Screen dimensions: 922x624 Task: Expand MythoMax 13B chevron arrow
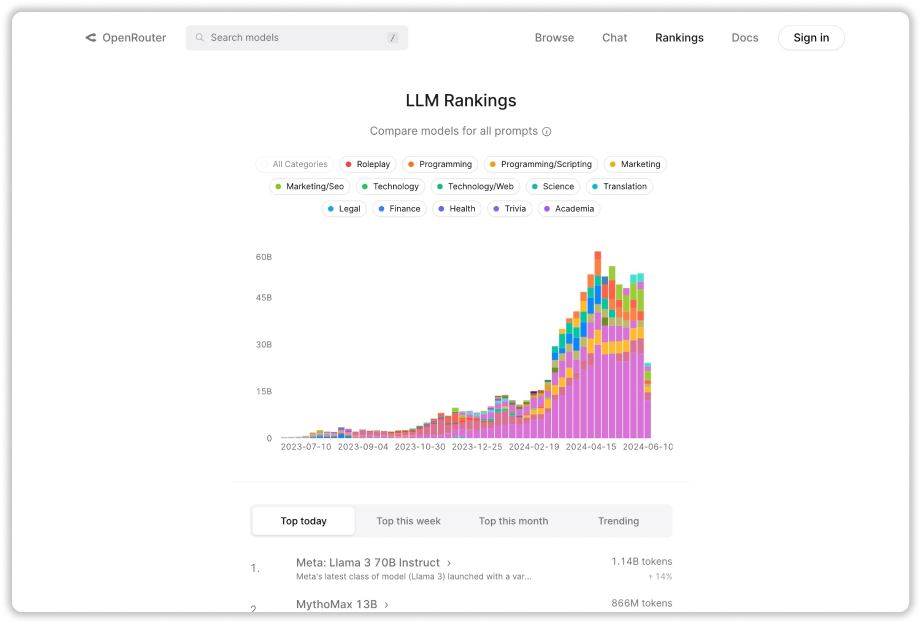coord(386,605)
